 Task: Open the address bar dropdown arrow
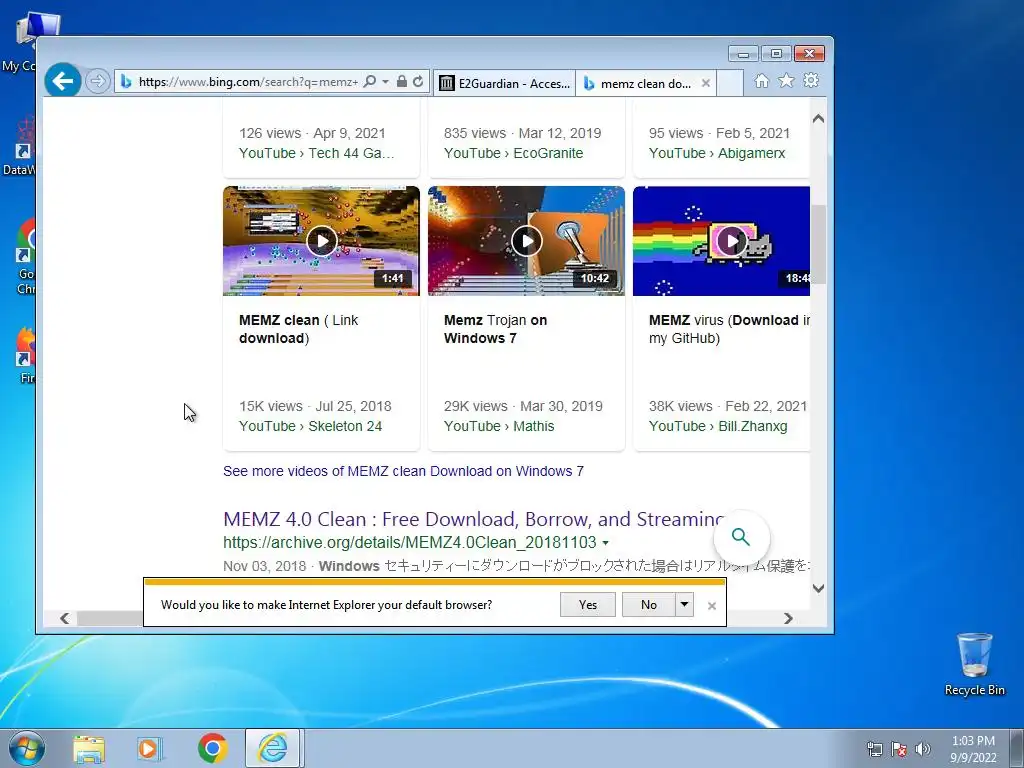[x=385, y=82]
